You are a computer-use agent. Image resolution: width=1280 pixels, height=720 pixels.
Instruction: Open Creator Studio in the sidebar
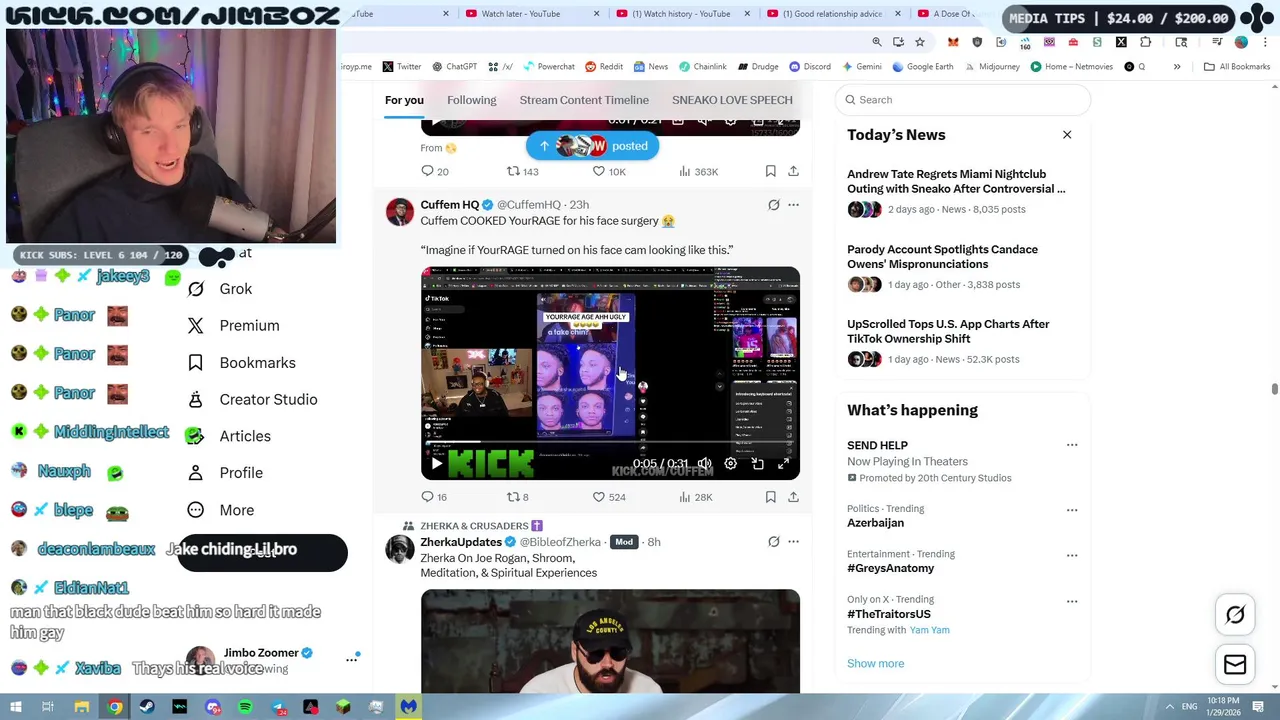252,400
